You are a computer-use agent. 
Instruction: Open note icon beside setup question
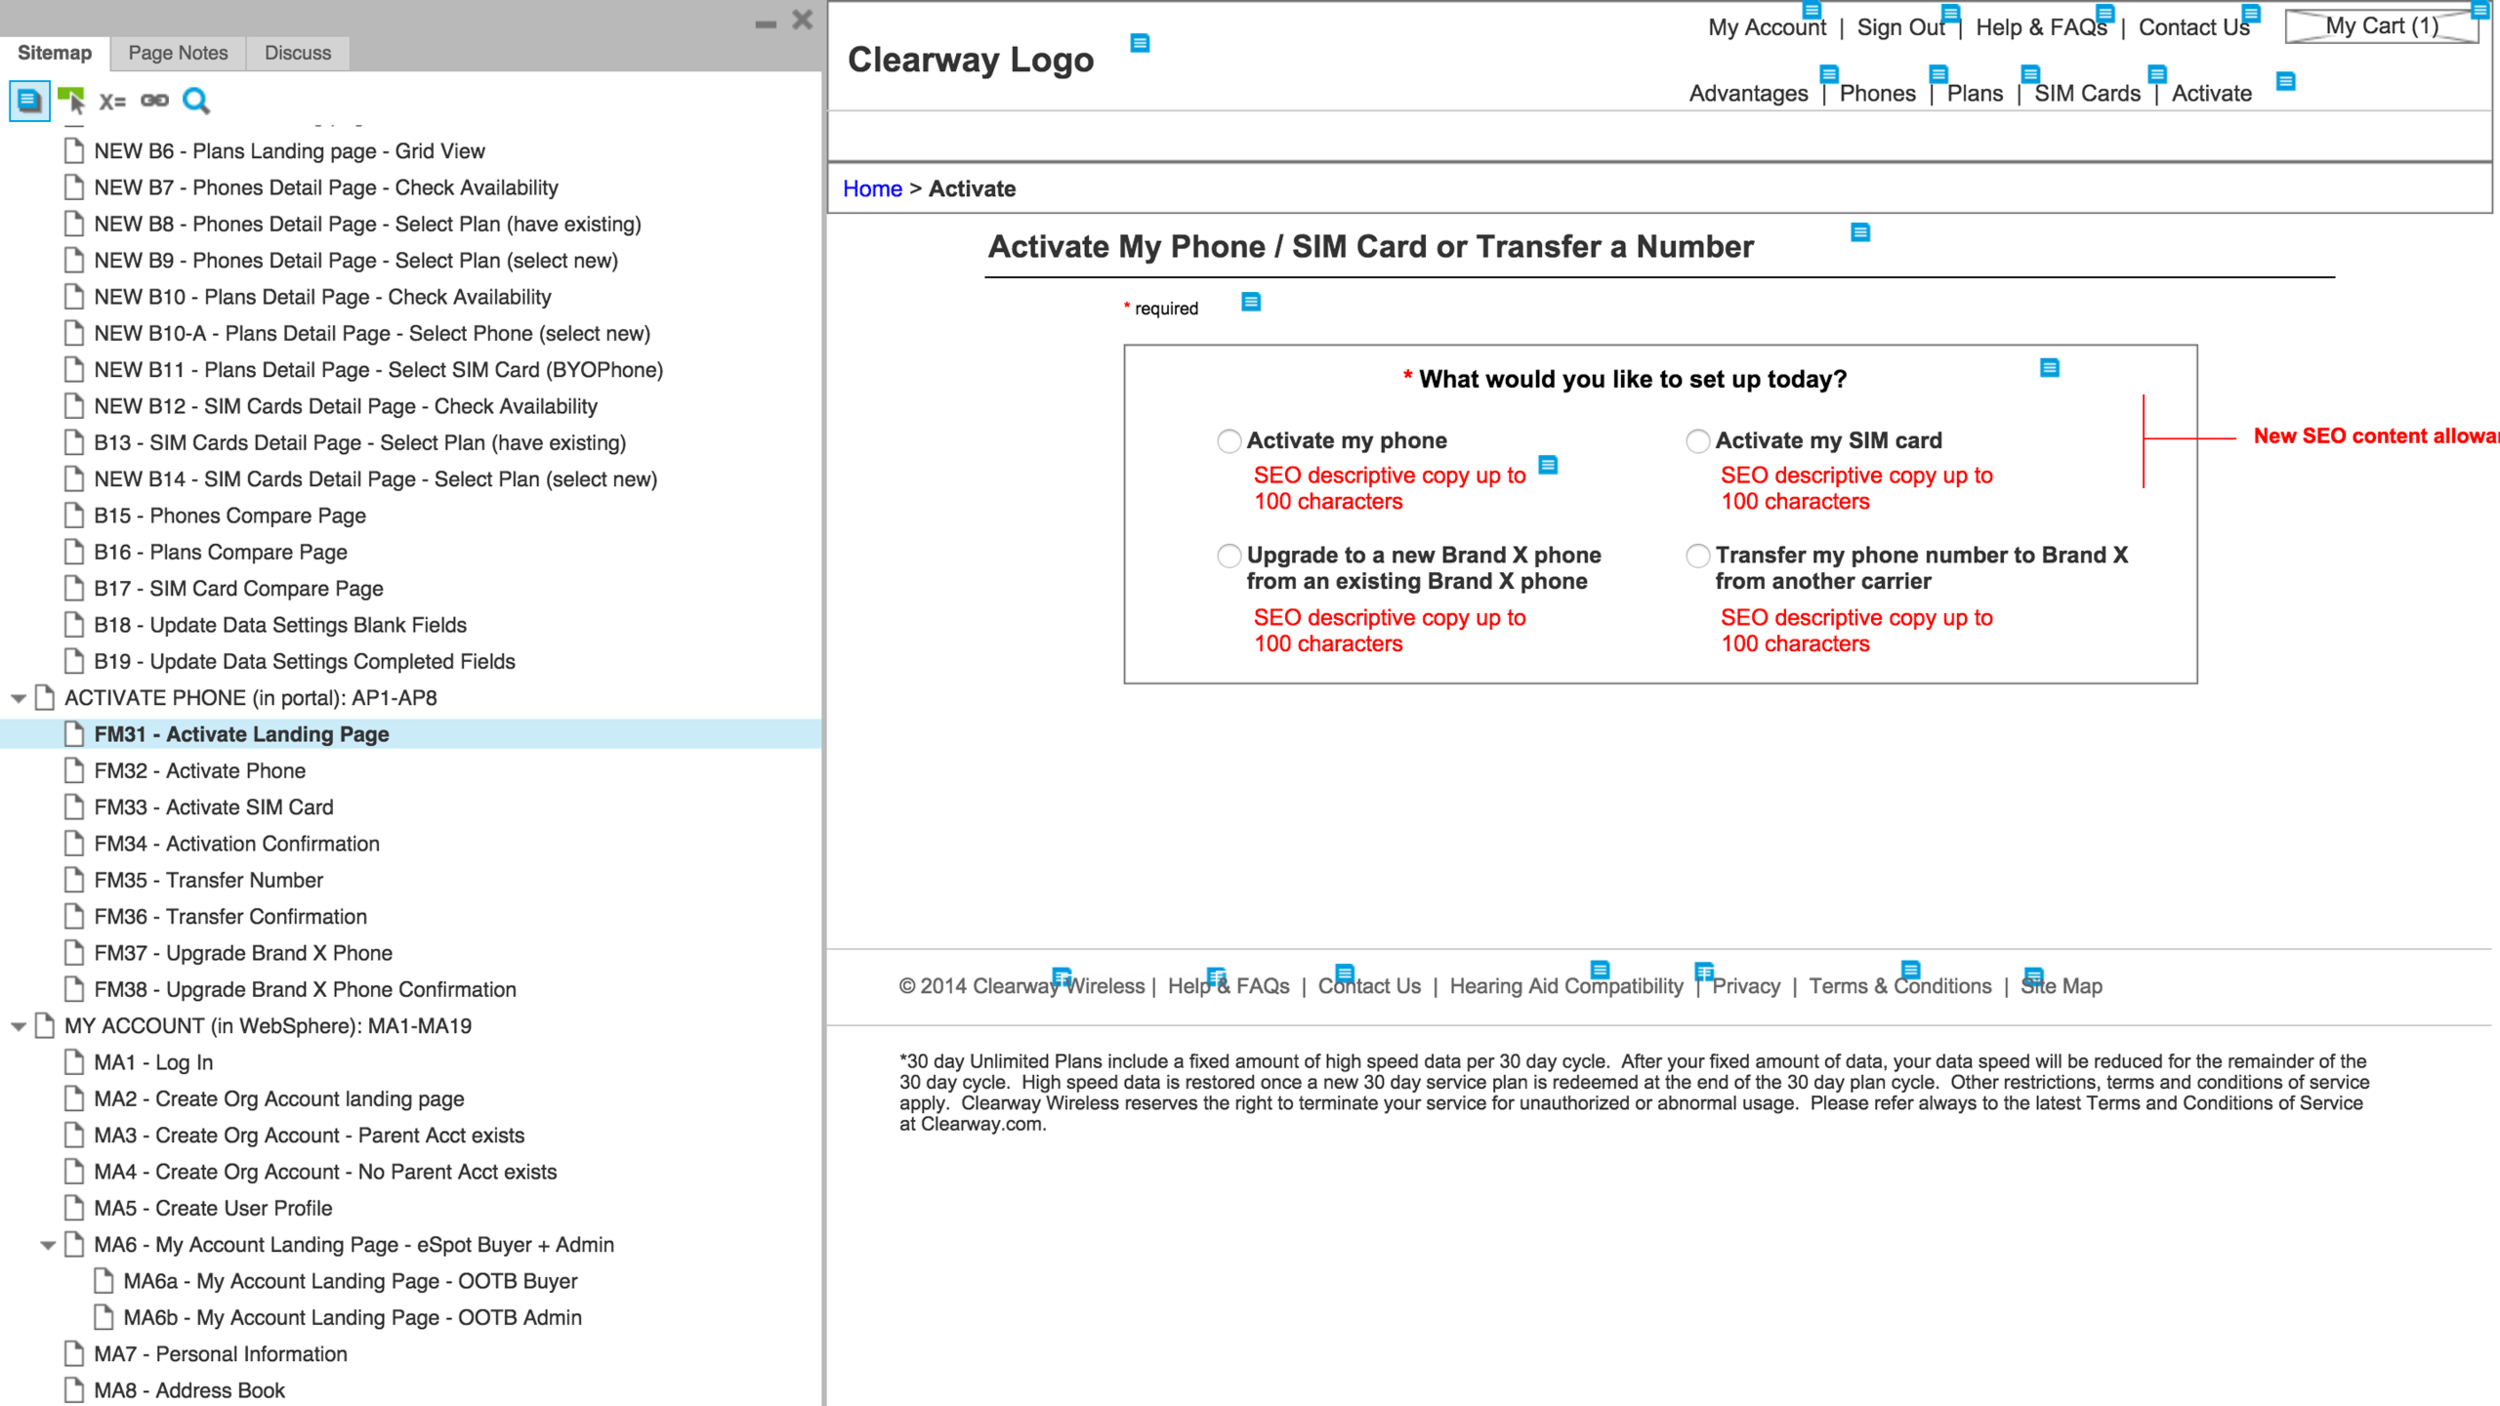pyautogui.click(x=2050, y=368)
